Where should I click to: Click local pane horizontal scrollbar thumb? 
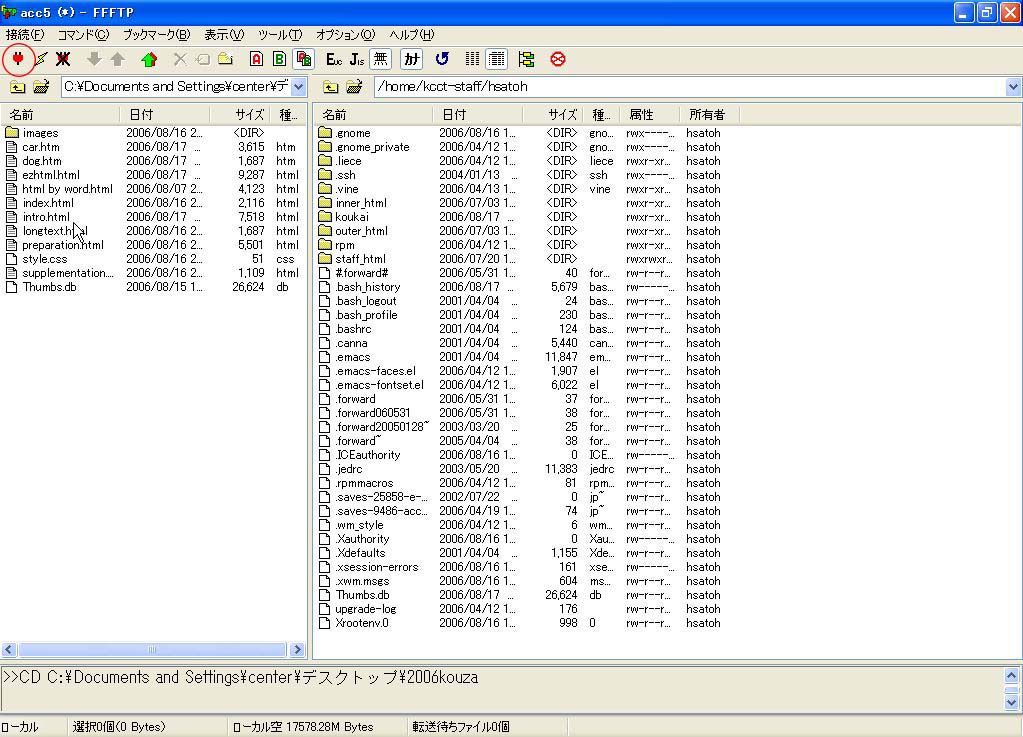click(152, 650)
